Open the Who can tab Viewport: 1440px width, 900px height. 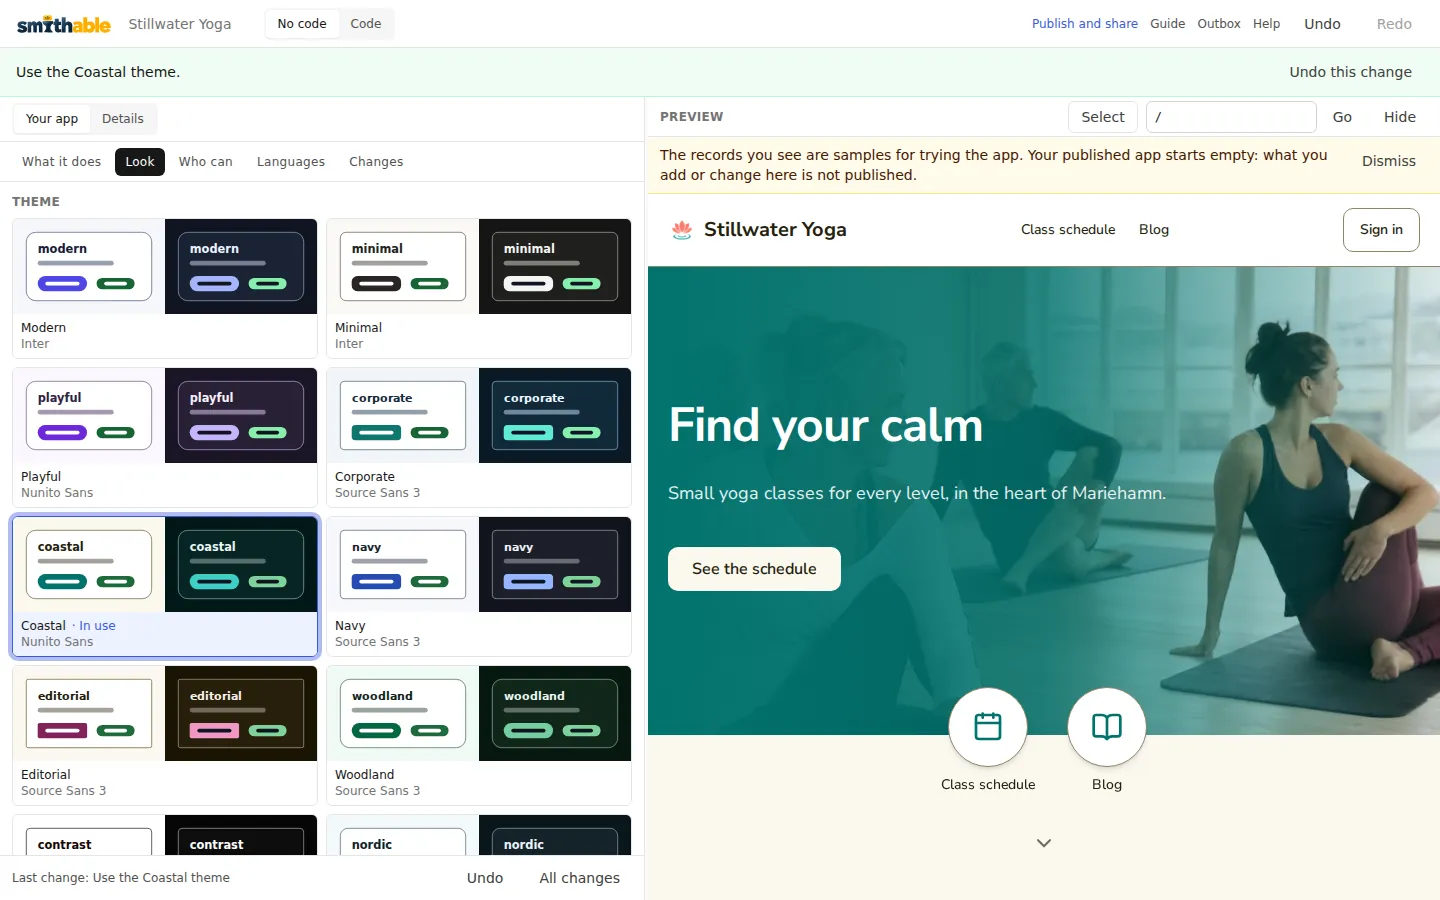[206, 162]
